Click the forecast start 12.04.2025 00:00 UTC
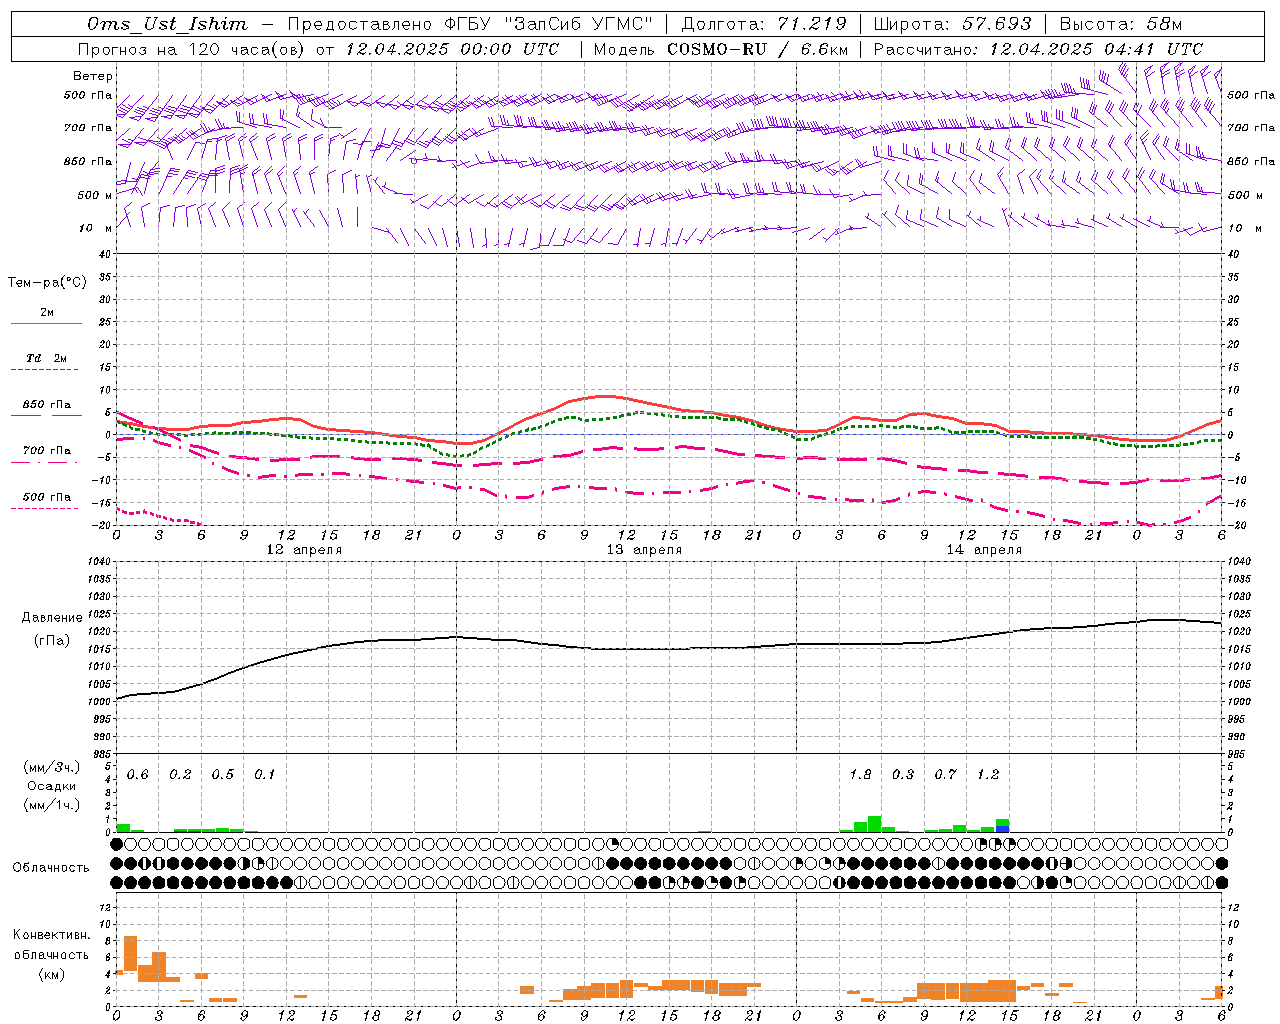Screen dimensions: 1280x1024 pos(452,49)
